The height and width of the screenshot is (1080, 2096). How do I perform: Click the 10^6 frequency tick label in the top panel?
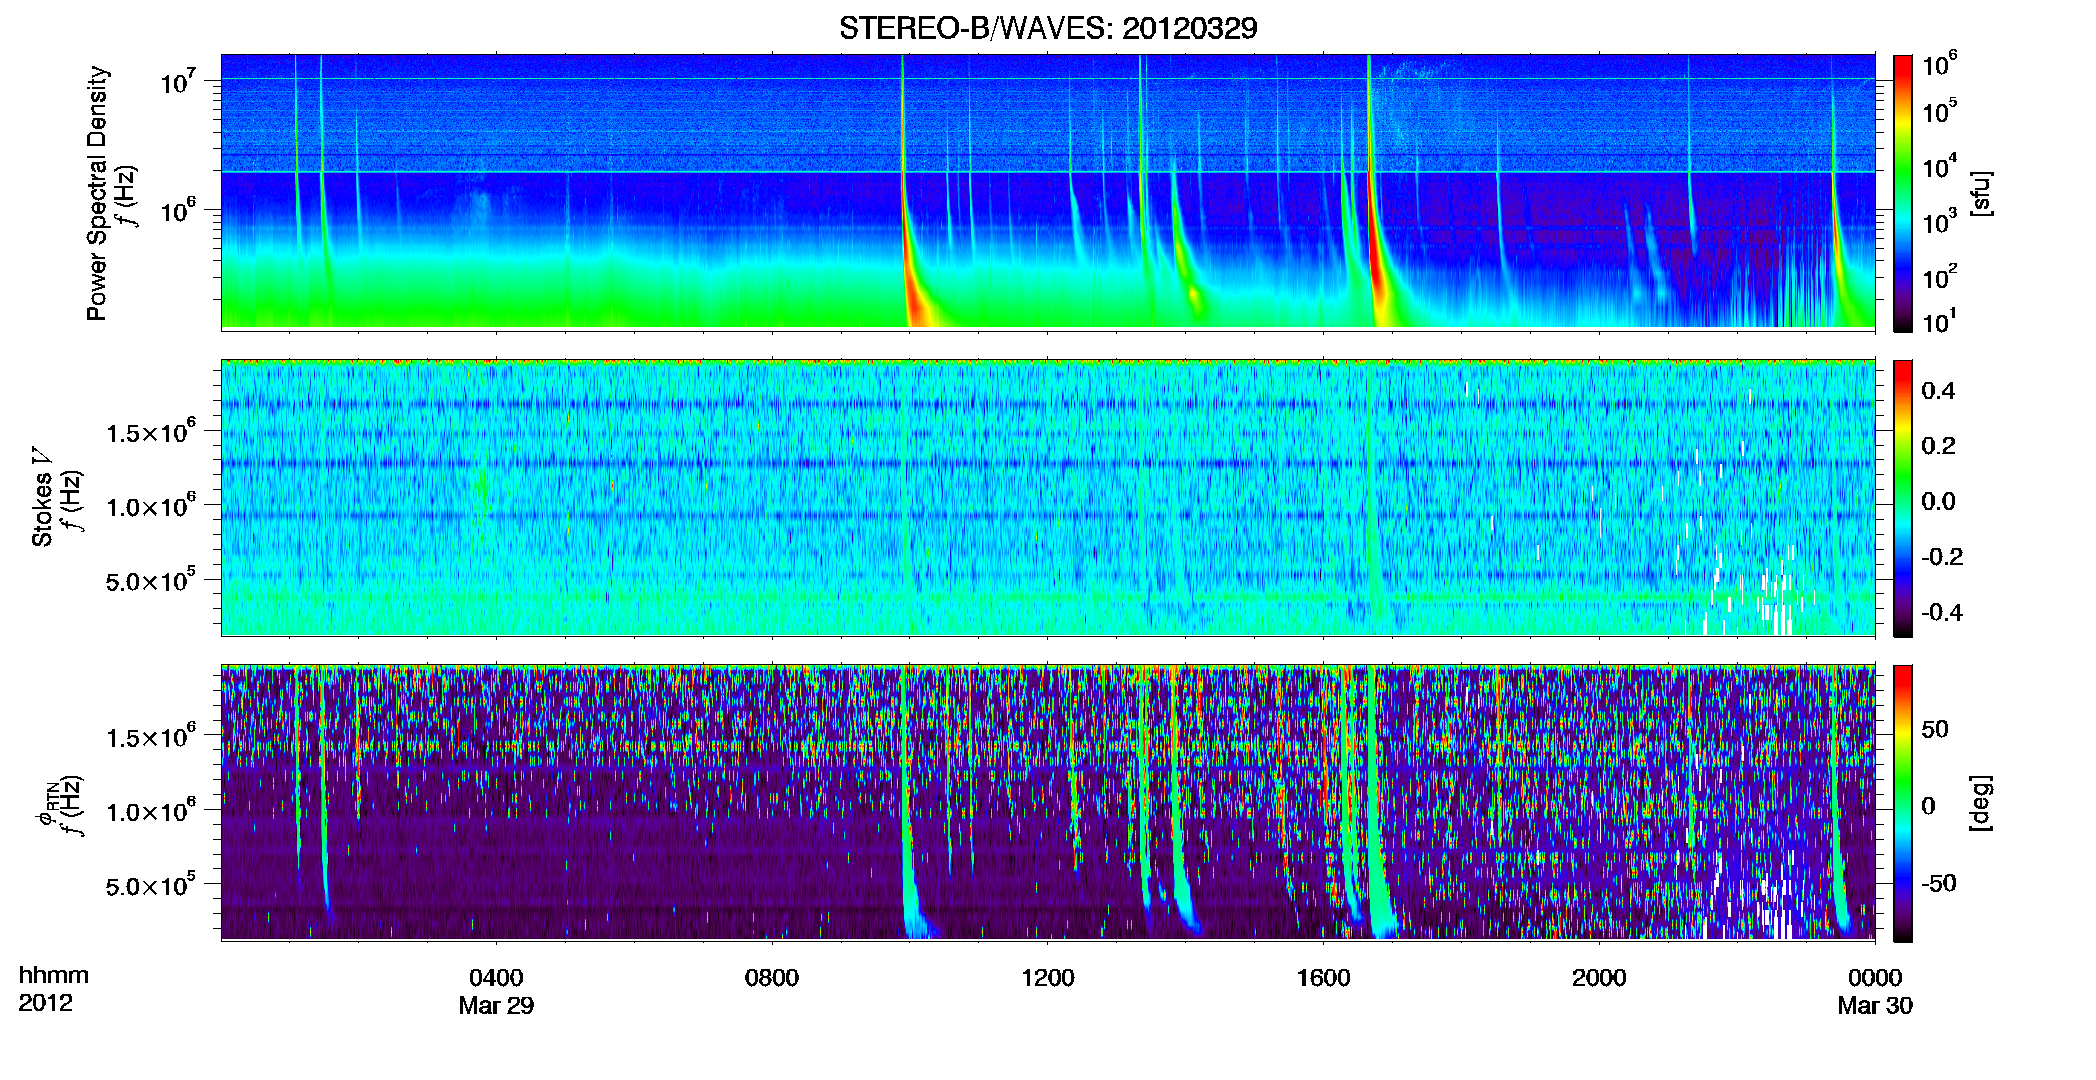pyautogui.click(x=178, y=211)
